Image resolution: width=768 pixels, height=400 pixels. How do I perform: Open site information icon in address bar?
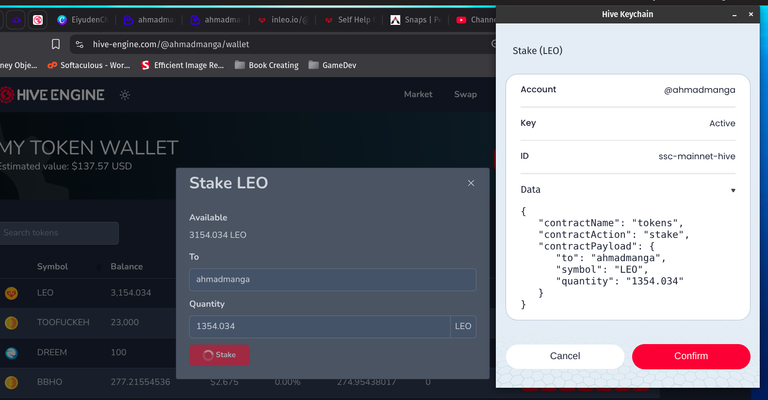[x=79, y=45]
